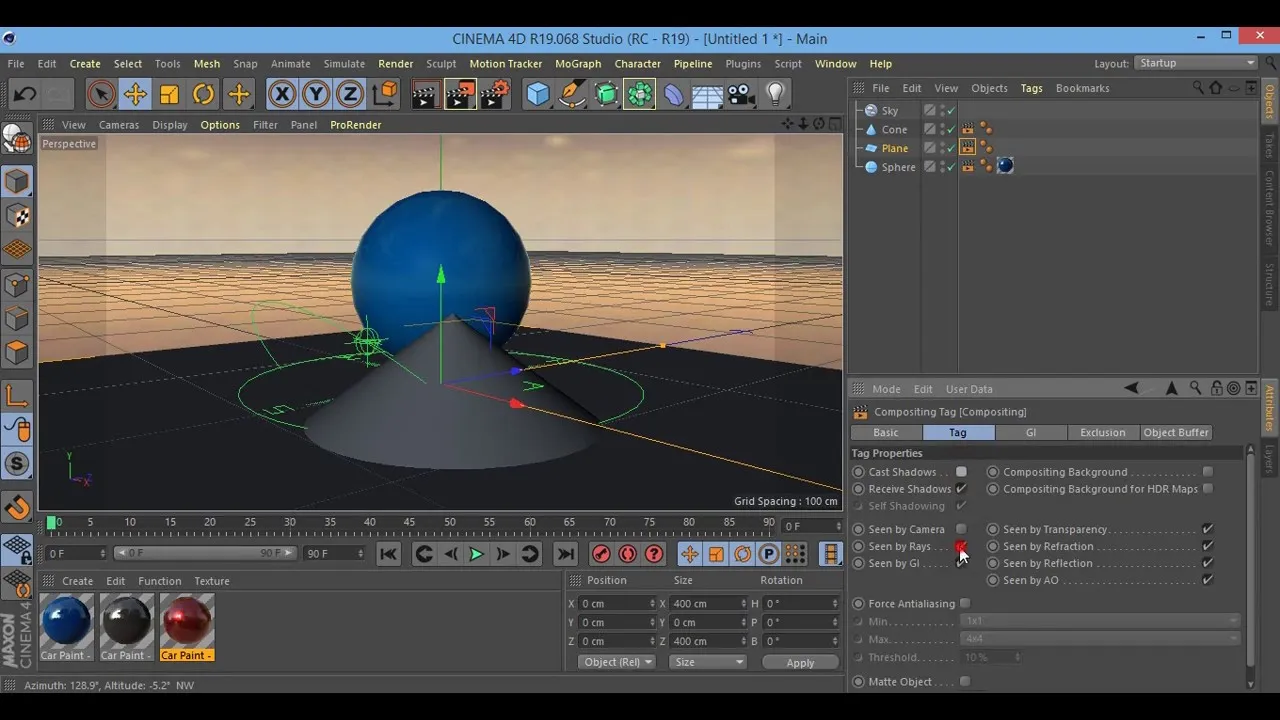Open the viewport Options menu

coord(220,125)
